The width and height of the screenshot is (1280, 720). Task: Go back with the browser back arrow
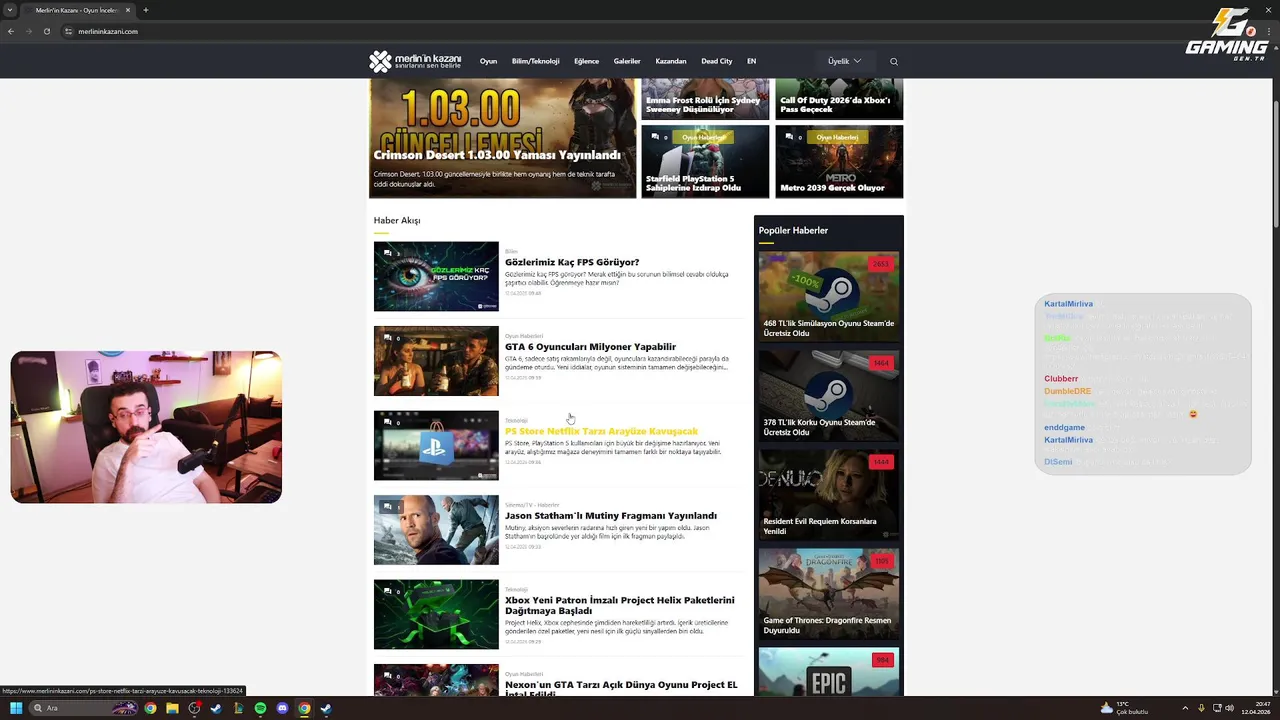tap(11, 31)
